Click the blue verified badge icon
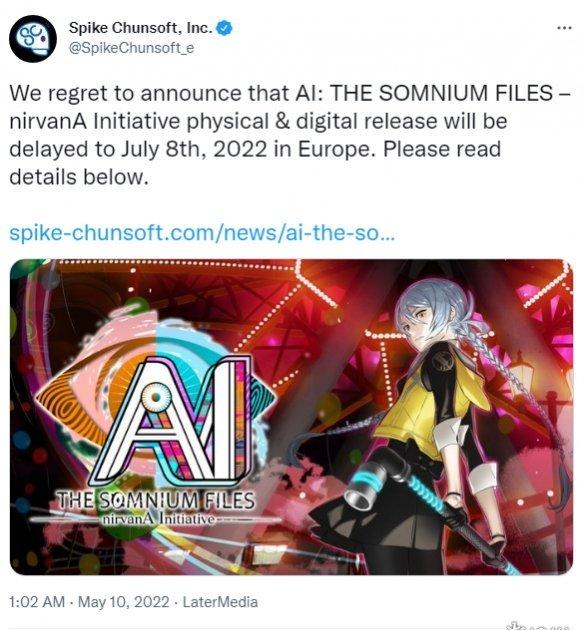 (224, 28)
